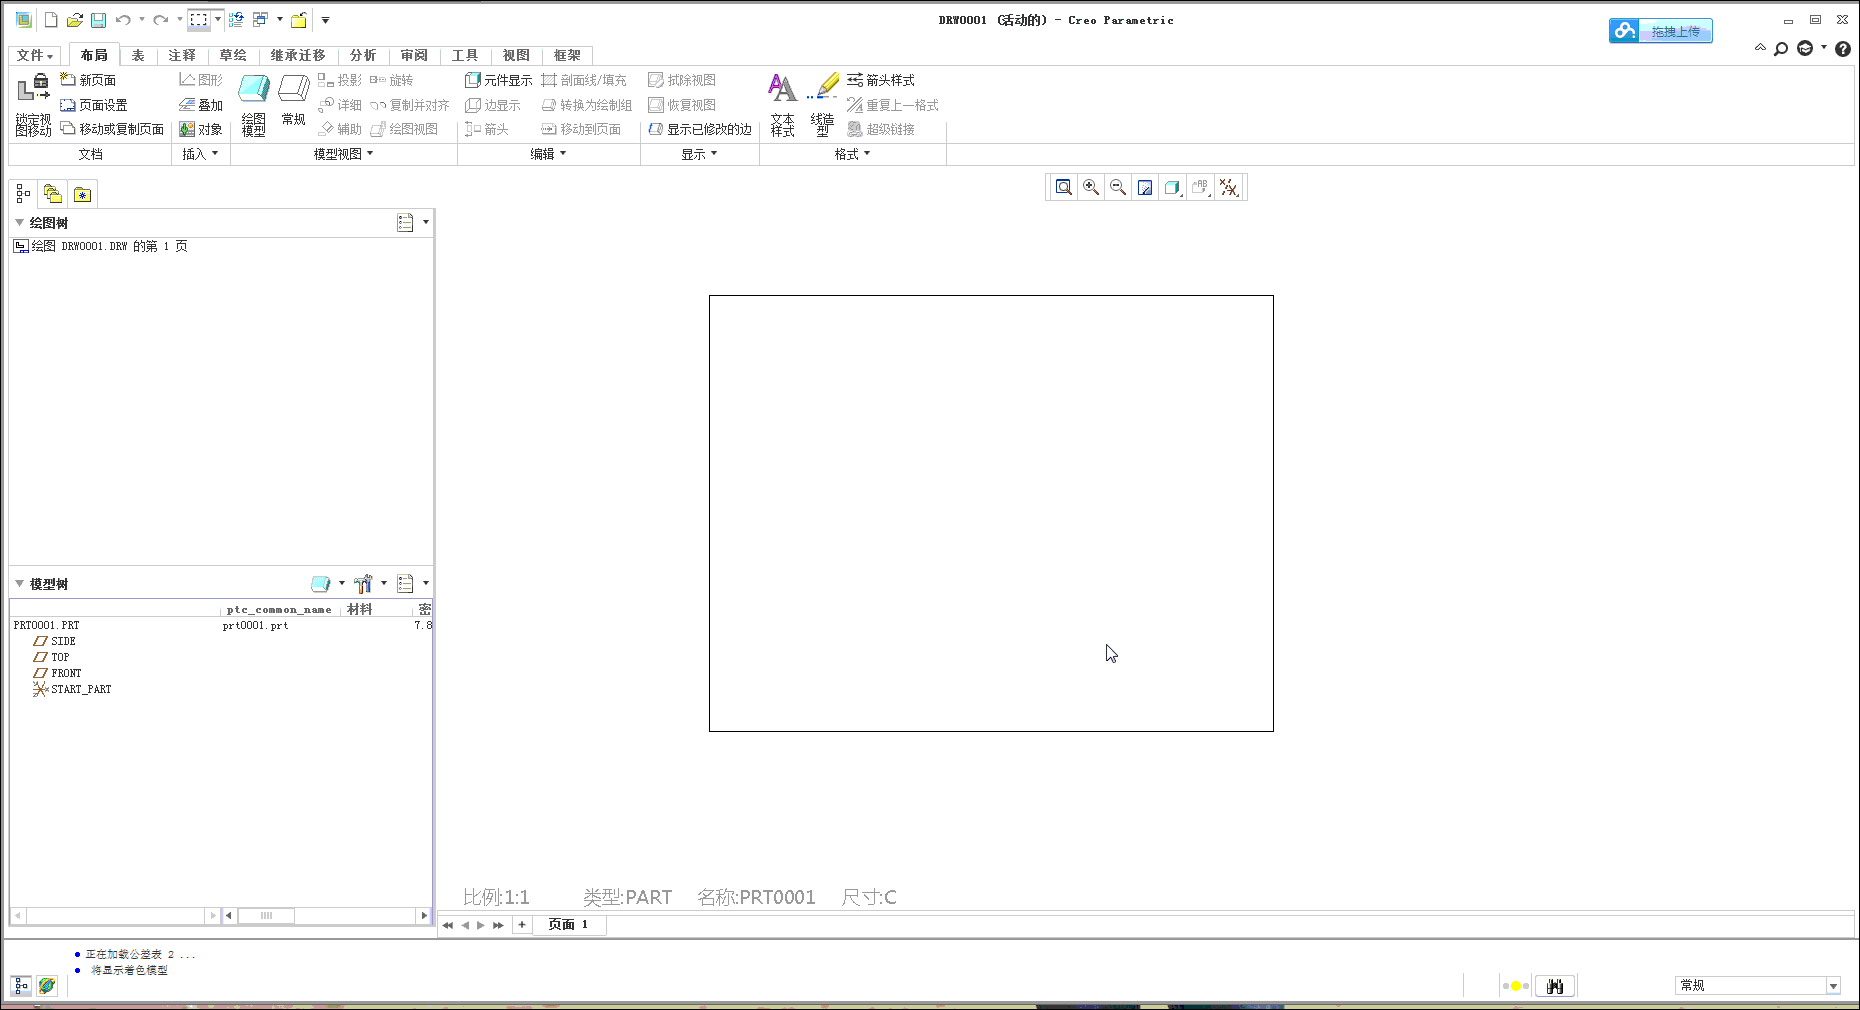The width and height of the screenshot is (1860, 1010).
Task: Save the drawing with the disk icon
Action: click(x=98, y=20)
